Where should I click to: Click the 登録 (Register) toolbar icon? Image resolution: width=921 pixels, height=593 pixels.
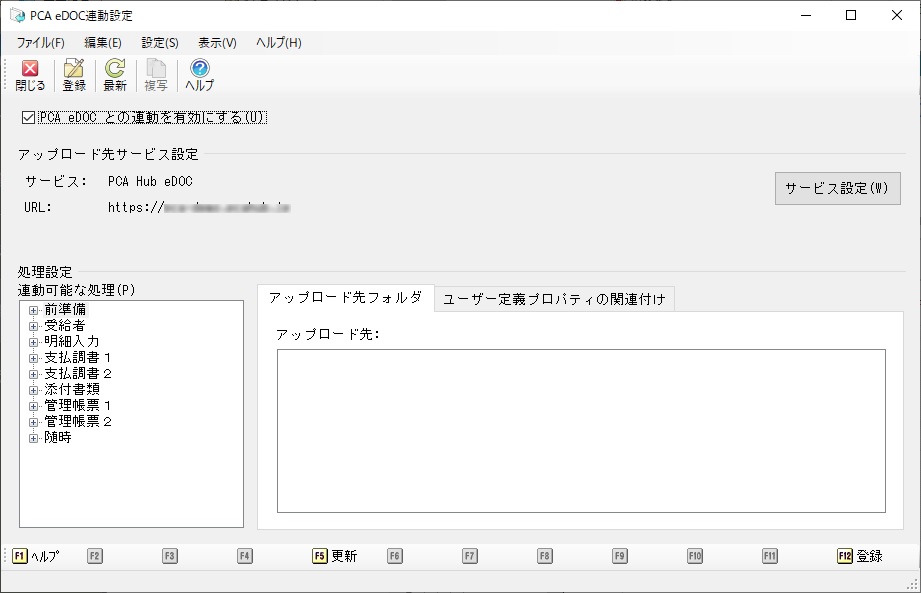(x=74, y=75)
